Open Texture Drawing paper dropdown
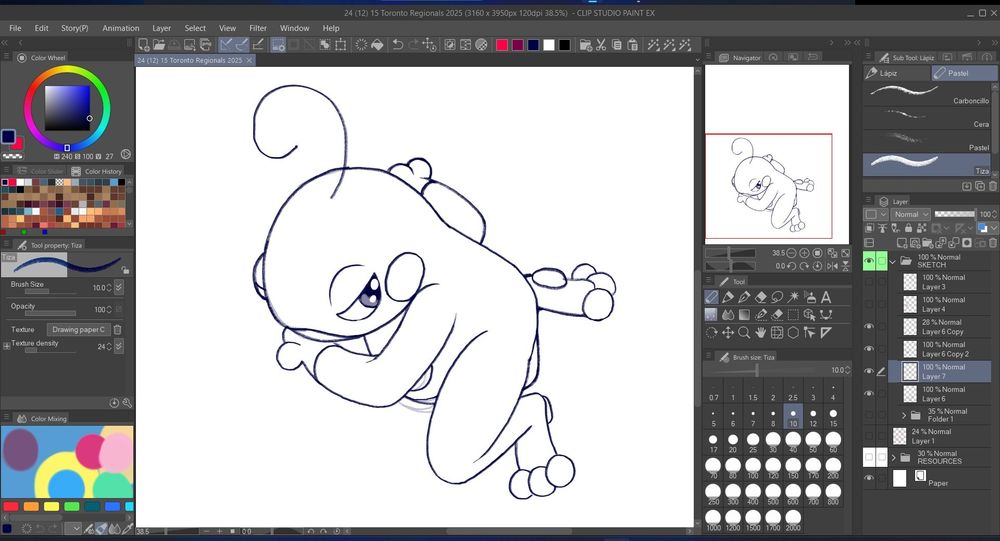This screenshot has height=541, width=1000. (78, 329)
